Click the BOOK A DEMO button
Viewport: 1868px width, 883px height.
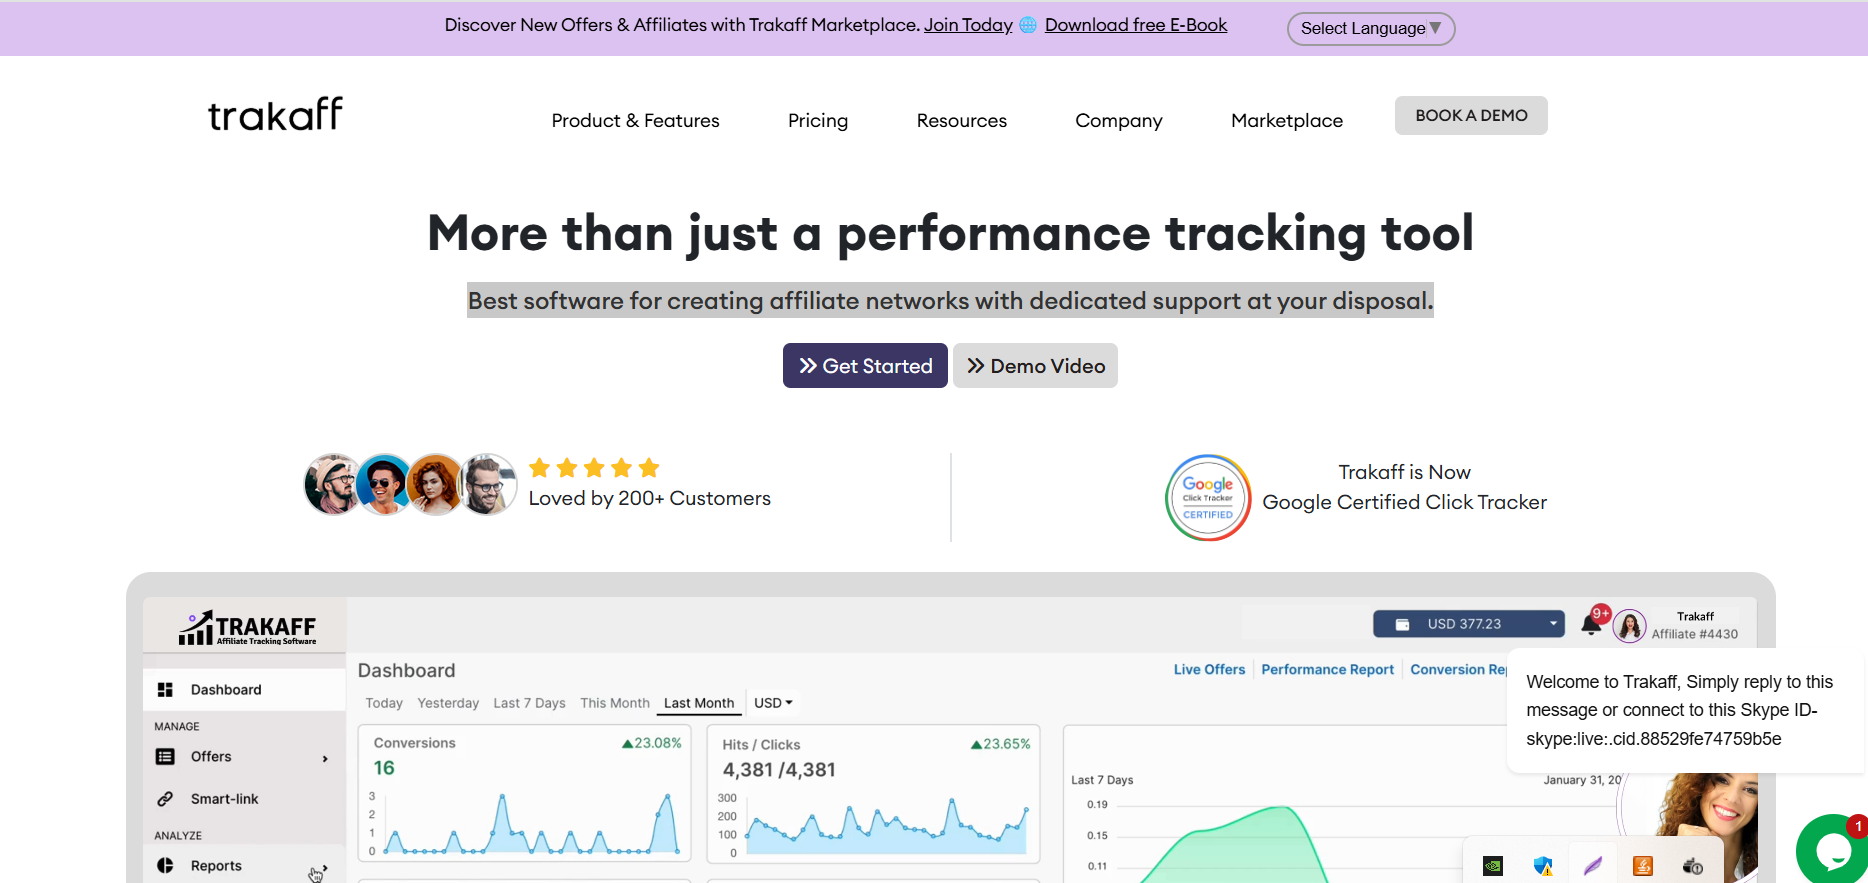click(1471, 115)
